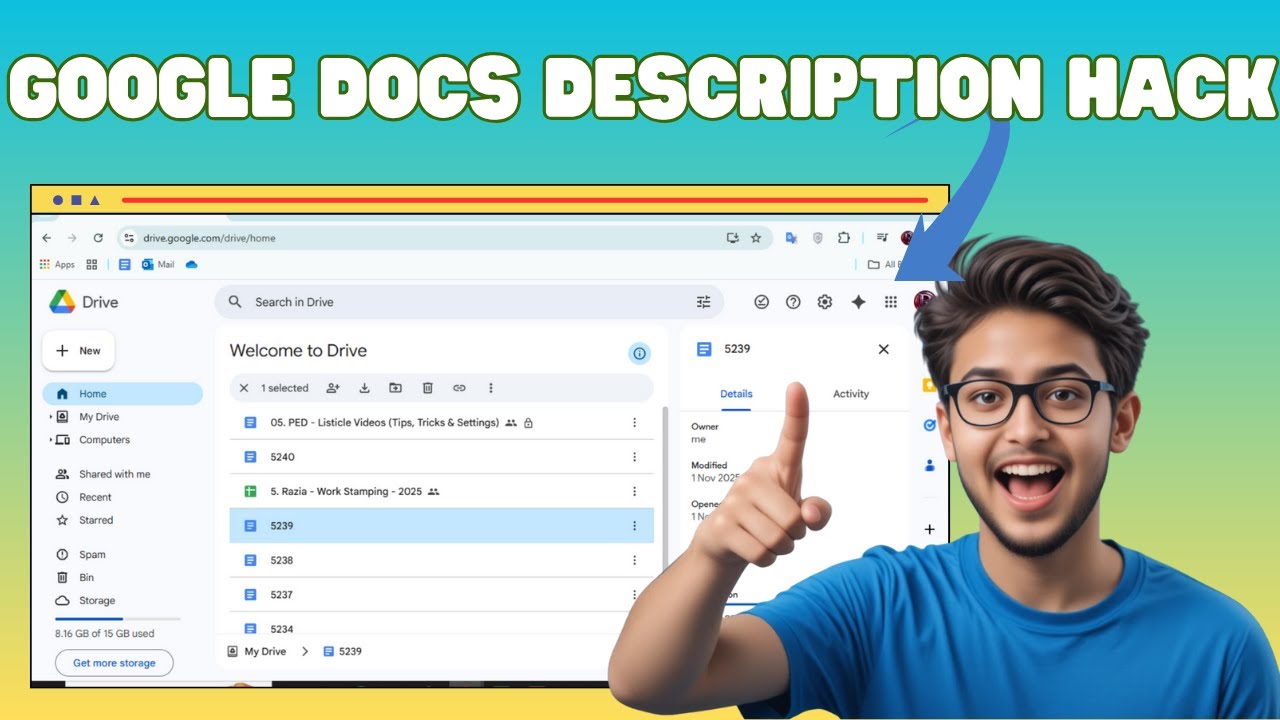The height and width of the screenshot is (720, 1280).
Task: Select 5. Razia - Work Stamping - 2025 spreadsheet
Action: click(x=441, y=492)
